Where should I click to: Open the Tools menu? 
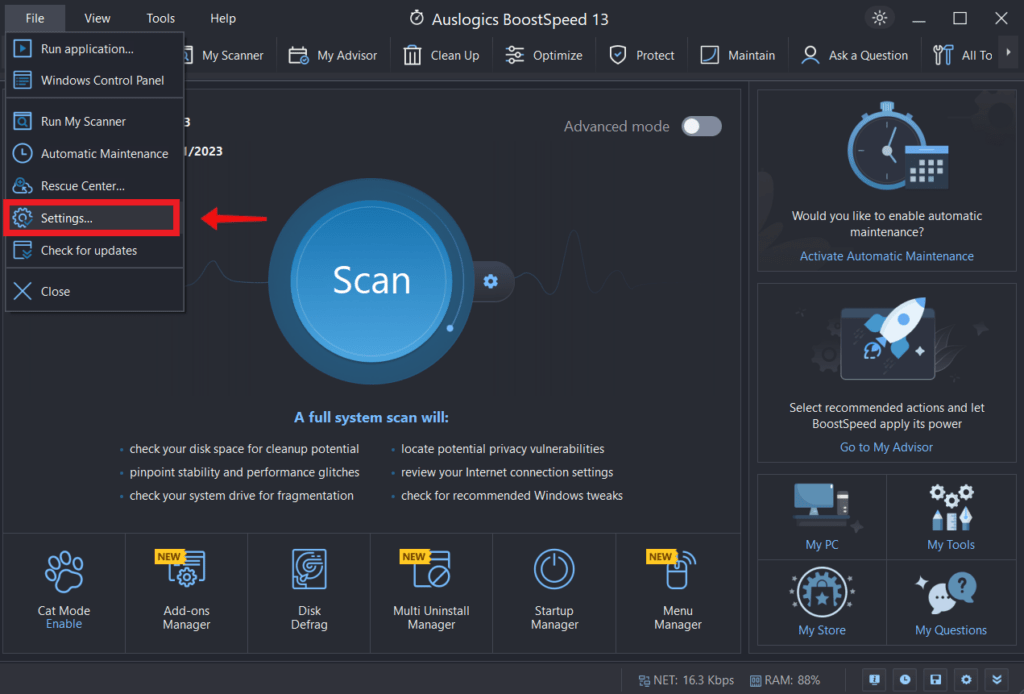tap(160, 18)
